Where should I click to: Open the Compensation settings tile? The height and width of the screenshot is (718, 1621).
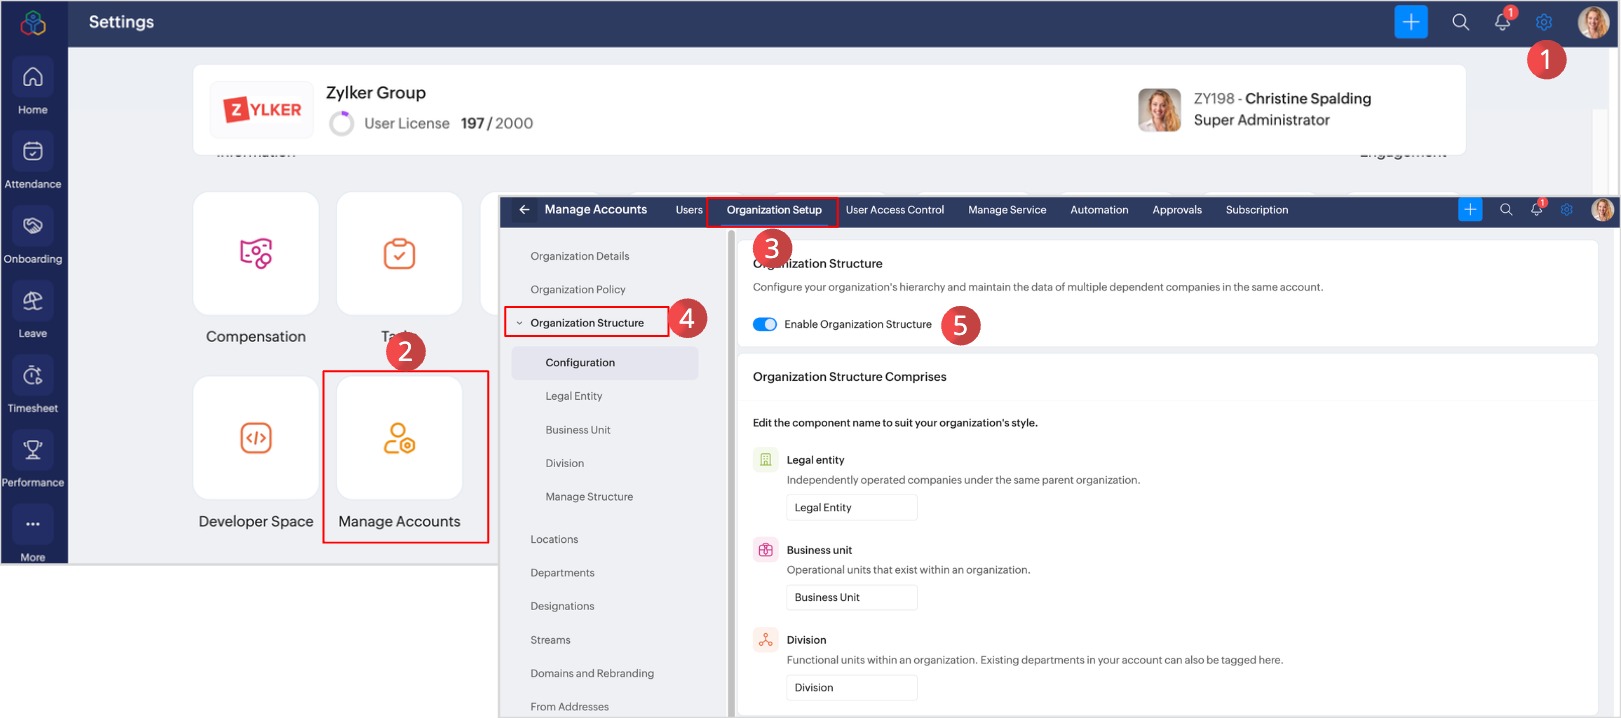(256, 254)
